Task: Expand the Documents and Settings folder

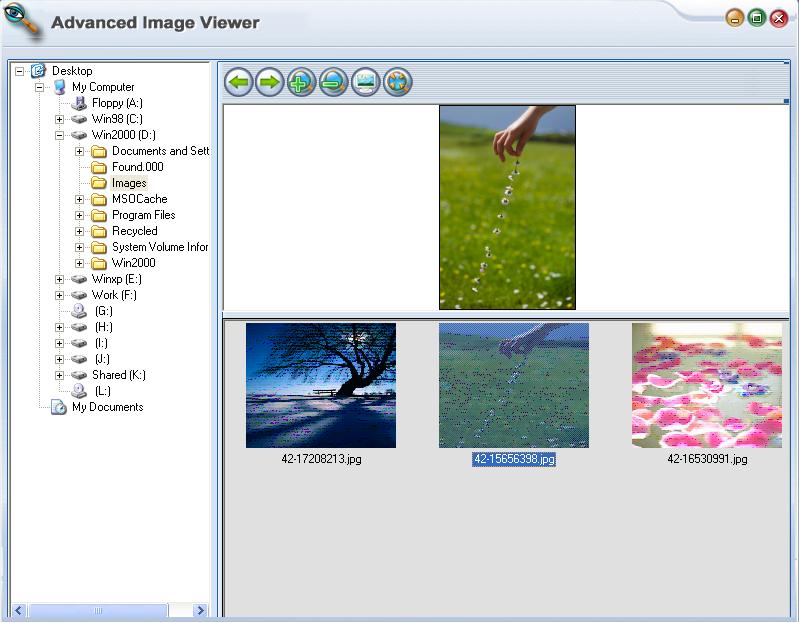Action: [x=79, y=151]
